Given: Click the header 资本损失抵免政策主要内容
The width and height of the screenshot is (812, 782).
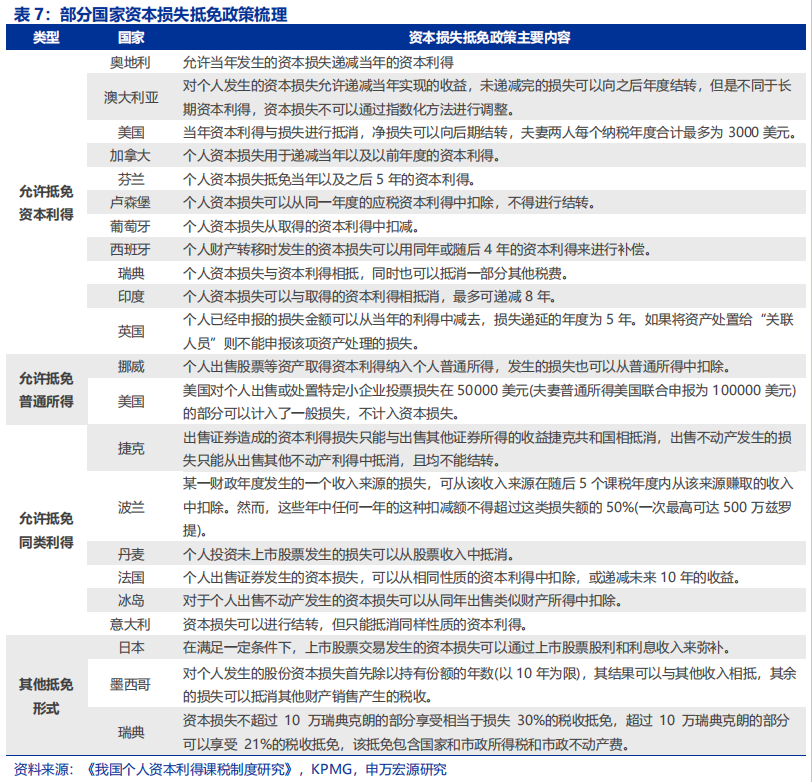Looking at the screenshot, I should [x=489, y=37].
